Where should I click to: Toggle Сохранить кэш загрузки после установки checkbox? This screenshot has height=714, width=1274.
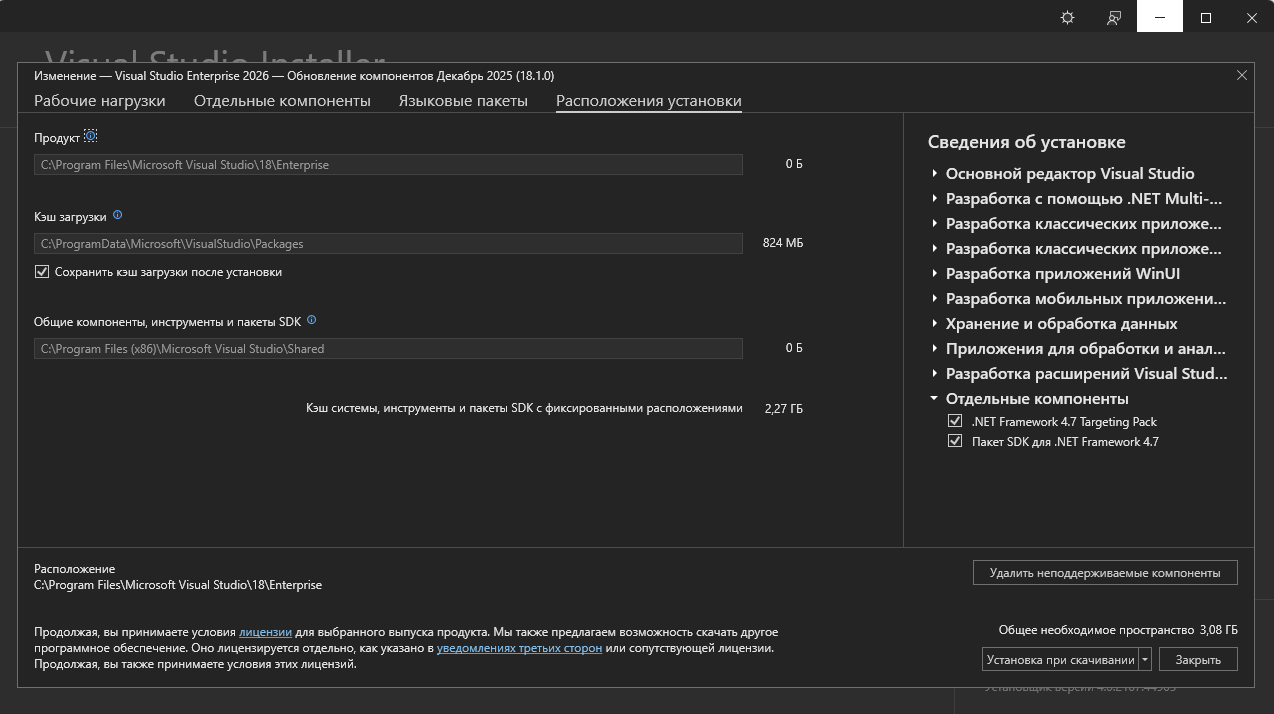(x=42, y=272)
